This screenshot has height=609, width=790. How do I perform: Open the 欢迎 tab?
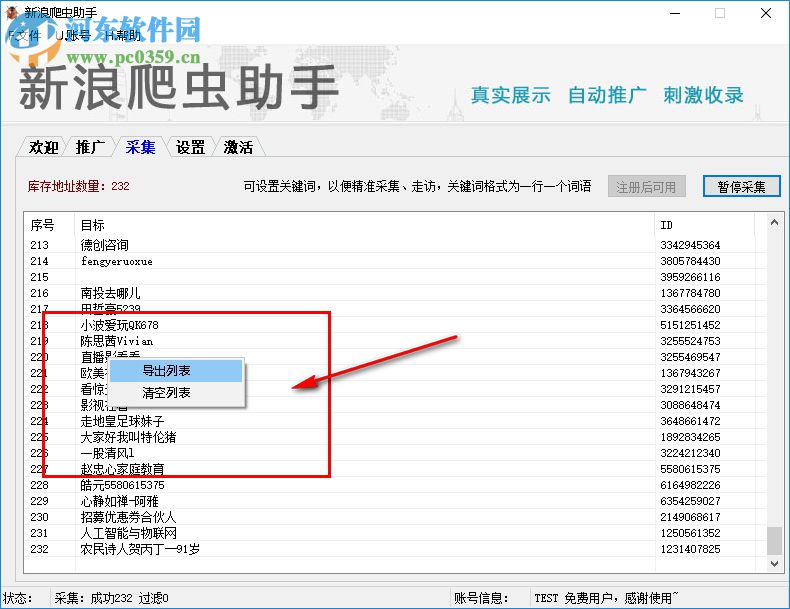pos(43,147)
